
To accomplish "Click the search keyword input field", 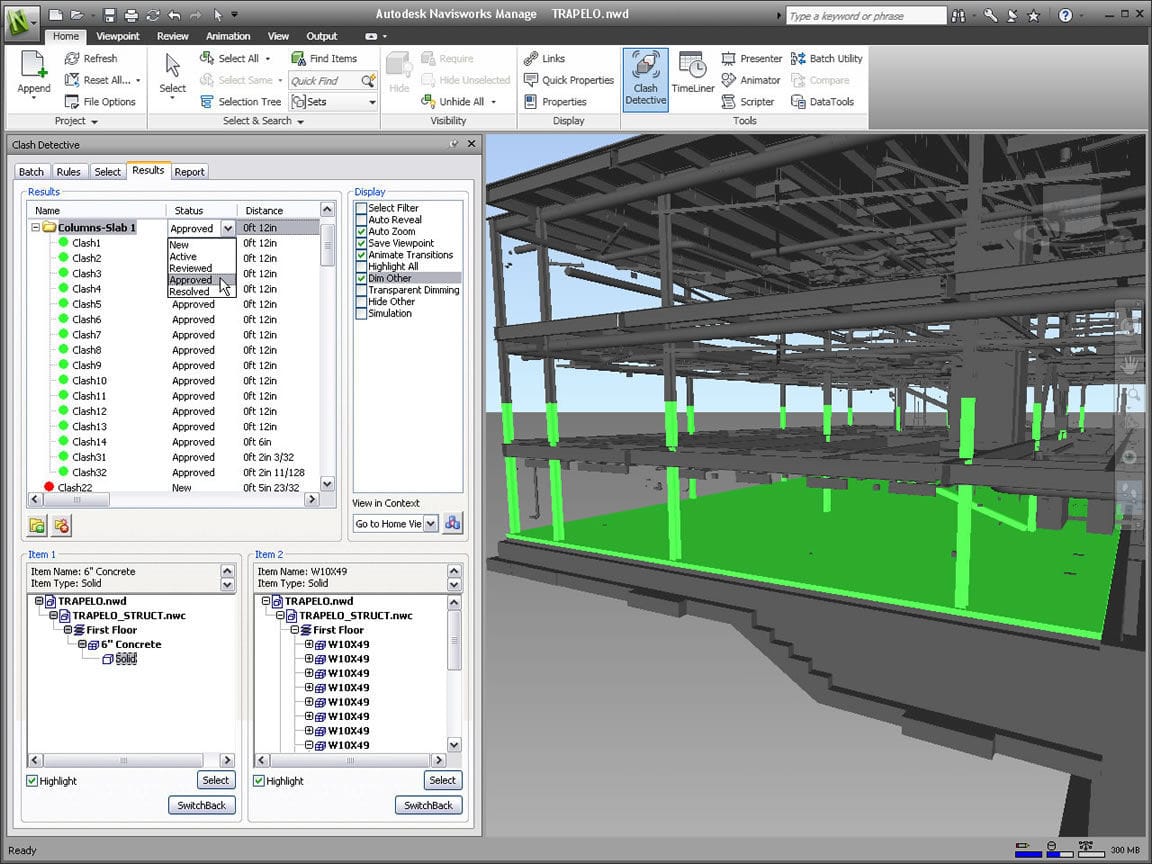I will (864, 16).
